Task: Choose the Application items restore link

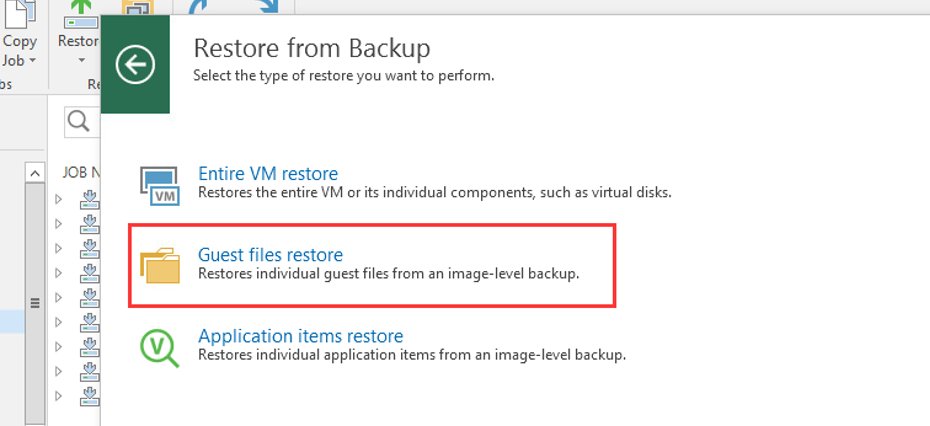Action: pos(300,336)
